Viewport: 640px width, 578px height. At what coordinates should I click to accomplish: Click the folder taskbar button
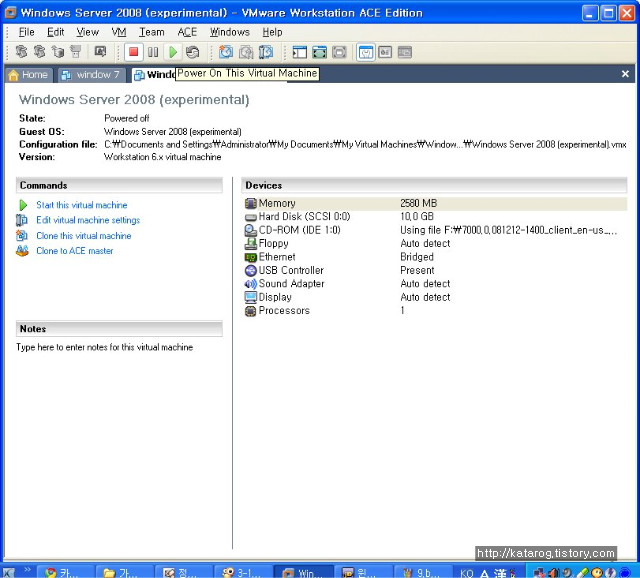[124, 572]
